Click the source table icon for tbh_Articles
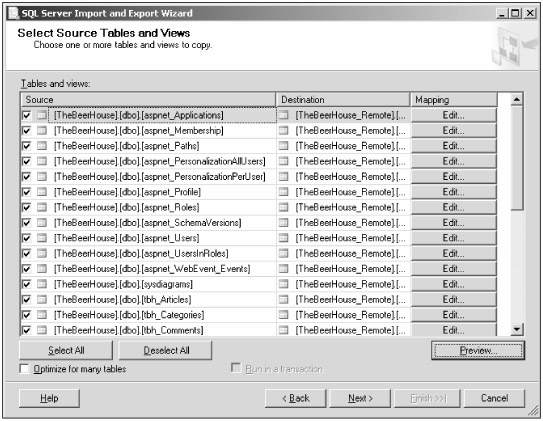543x421 pixels. coord(42,299)
